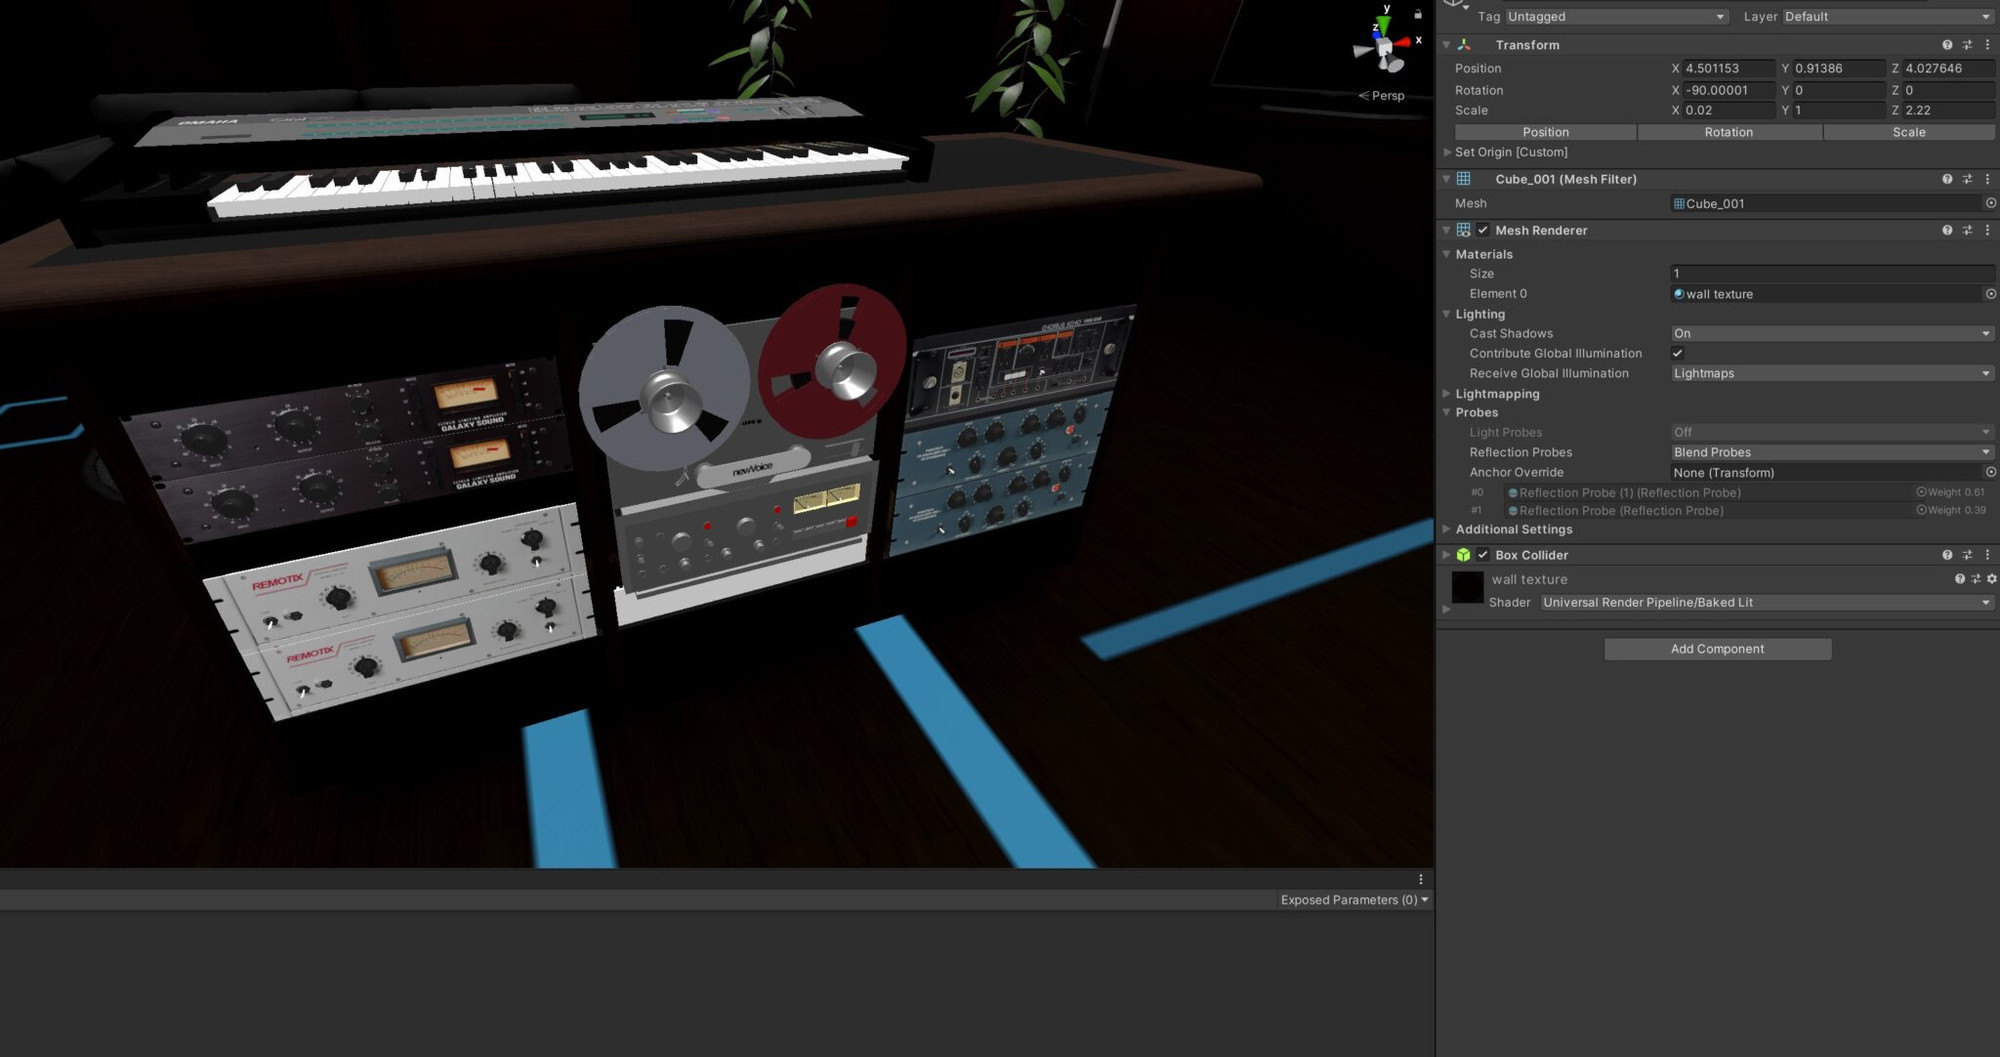Click the scene orientation gizmo
Screen dimensions: 2000x1057
point(1385,47)
